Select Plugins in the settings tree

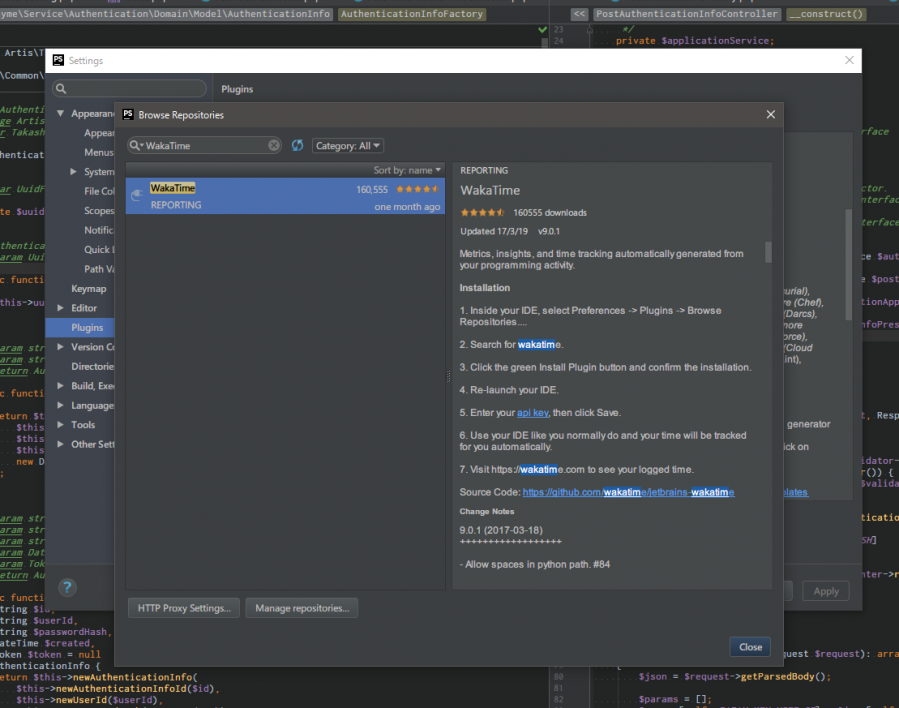(80, 327)
